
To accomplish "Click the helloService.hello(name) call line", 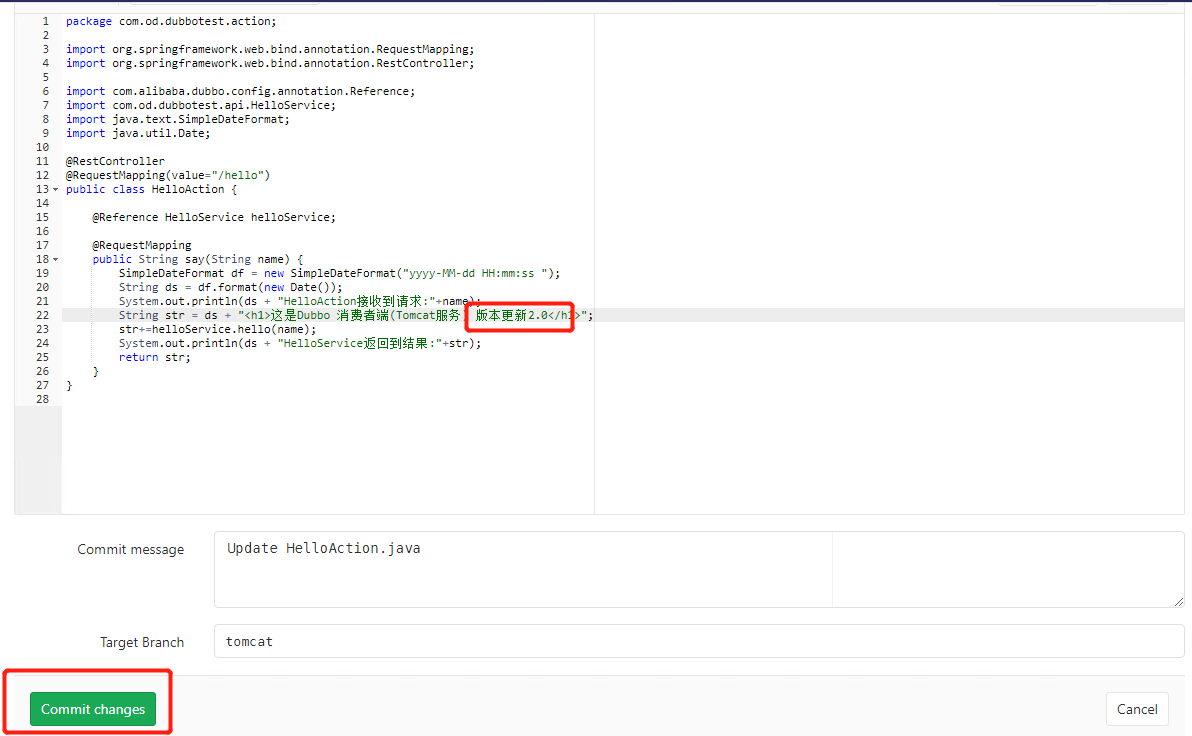I will point(217,329).
